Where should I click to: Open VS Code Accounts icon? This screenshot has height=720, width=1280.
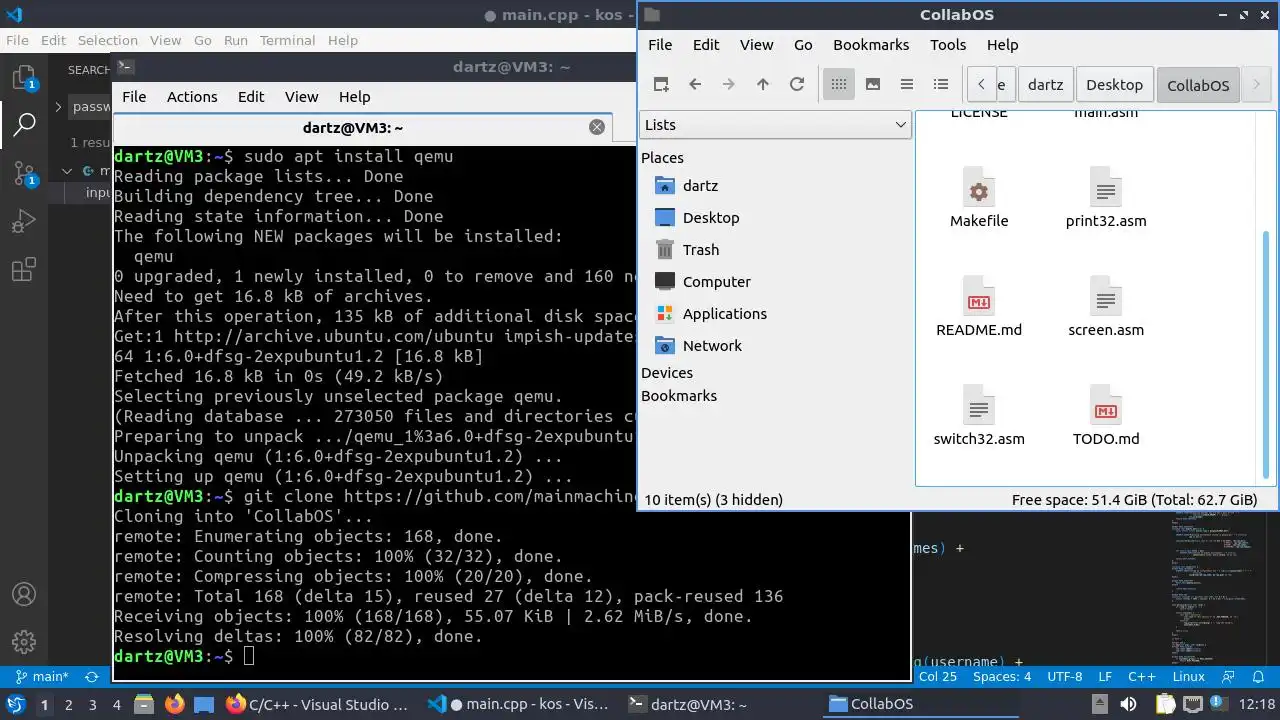click(x=24, y=594)
